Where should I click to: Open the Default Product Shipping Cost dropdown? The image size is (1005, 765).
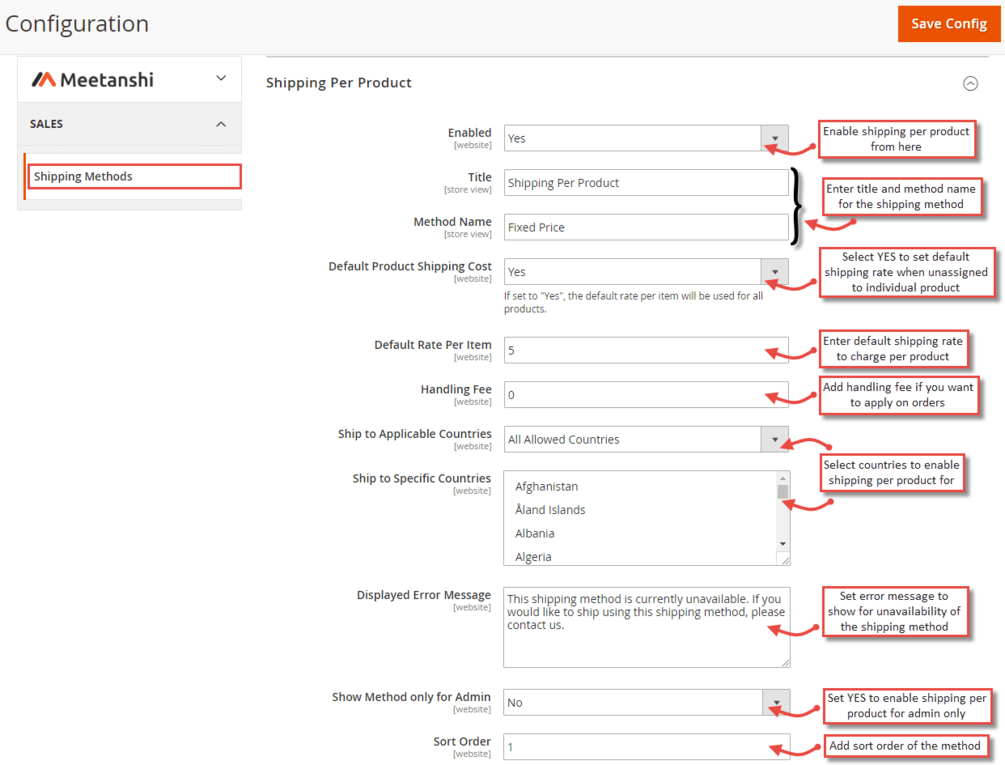pos(646,272)
